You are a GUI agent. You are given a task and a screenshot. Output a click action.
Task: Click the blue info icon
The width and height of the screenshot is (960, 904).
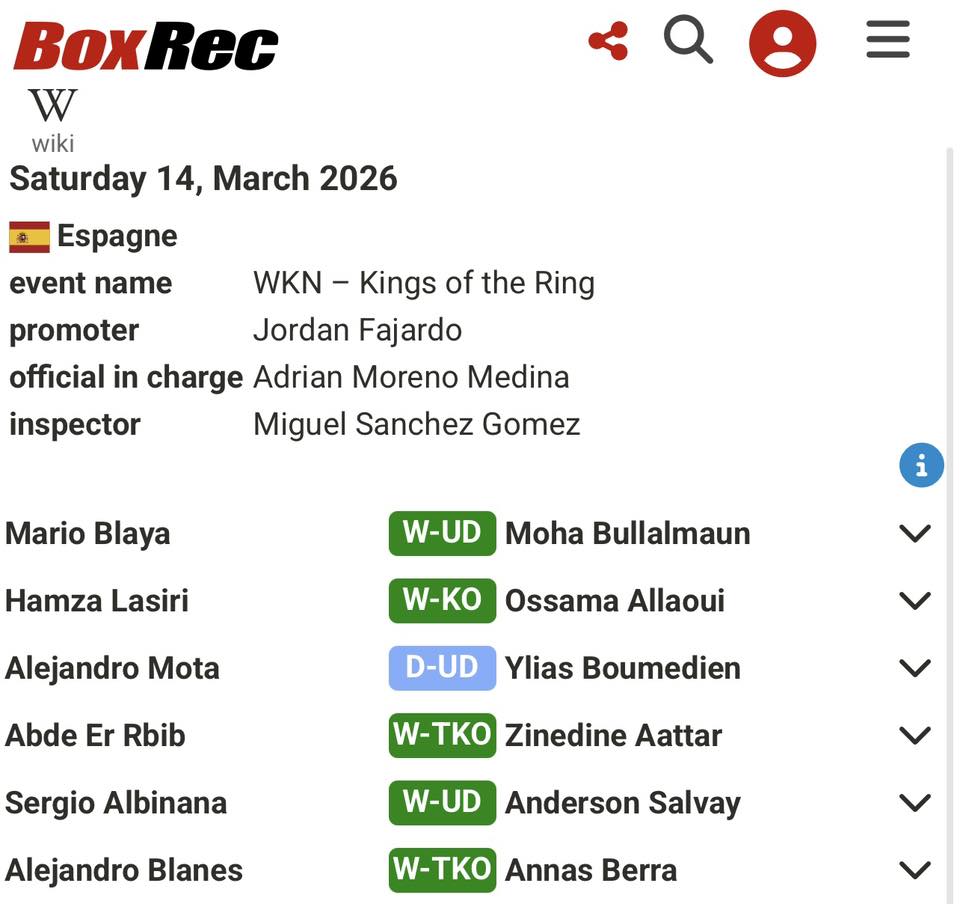[x=921, y=466]
